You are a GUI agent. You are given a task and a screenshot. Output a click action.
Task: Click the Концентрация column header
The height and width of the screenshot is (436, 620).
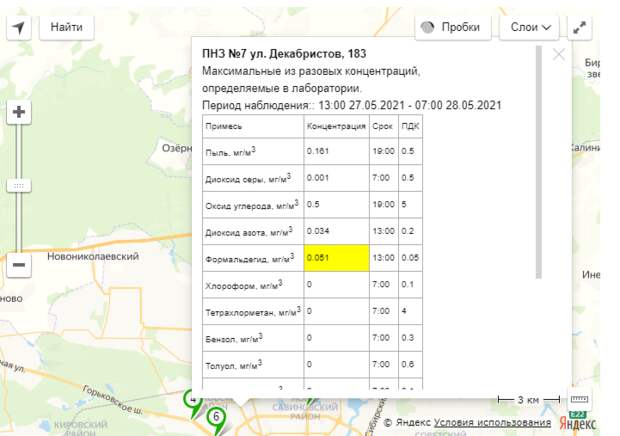click(336, 127)
